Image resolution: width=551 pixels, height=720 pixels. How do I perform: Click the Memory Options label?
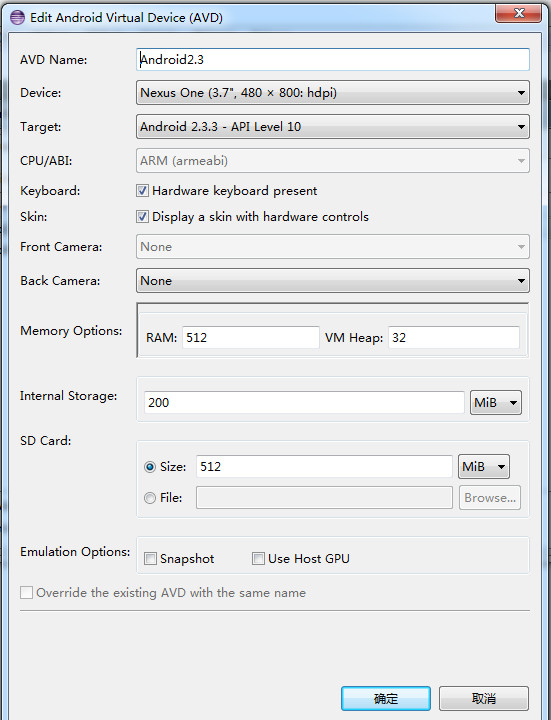[71, 331]
